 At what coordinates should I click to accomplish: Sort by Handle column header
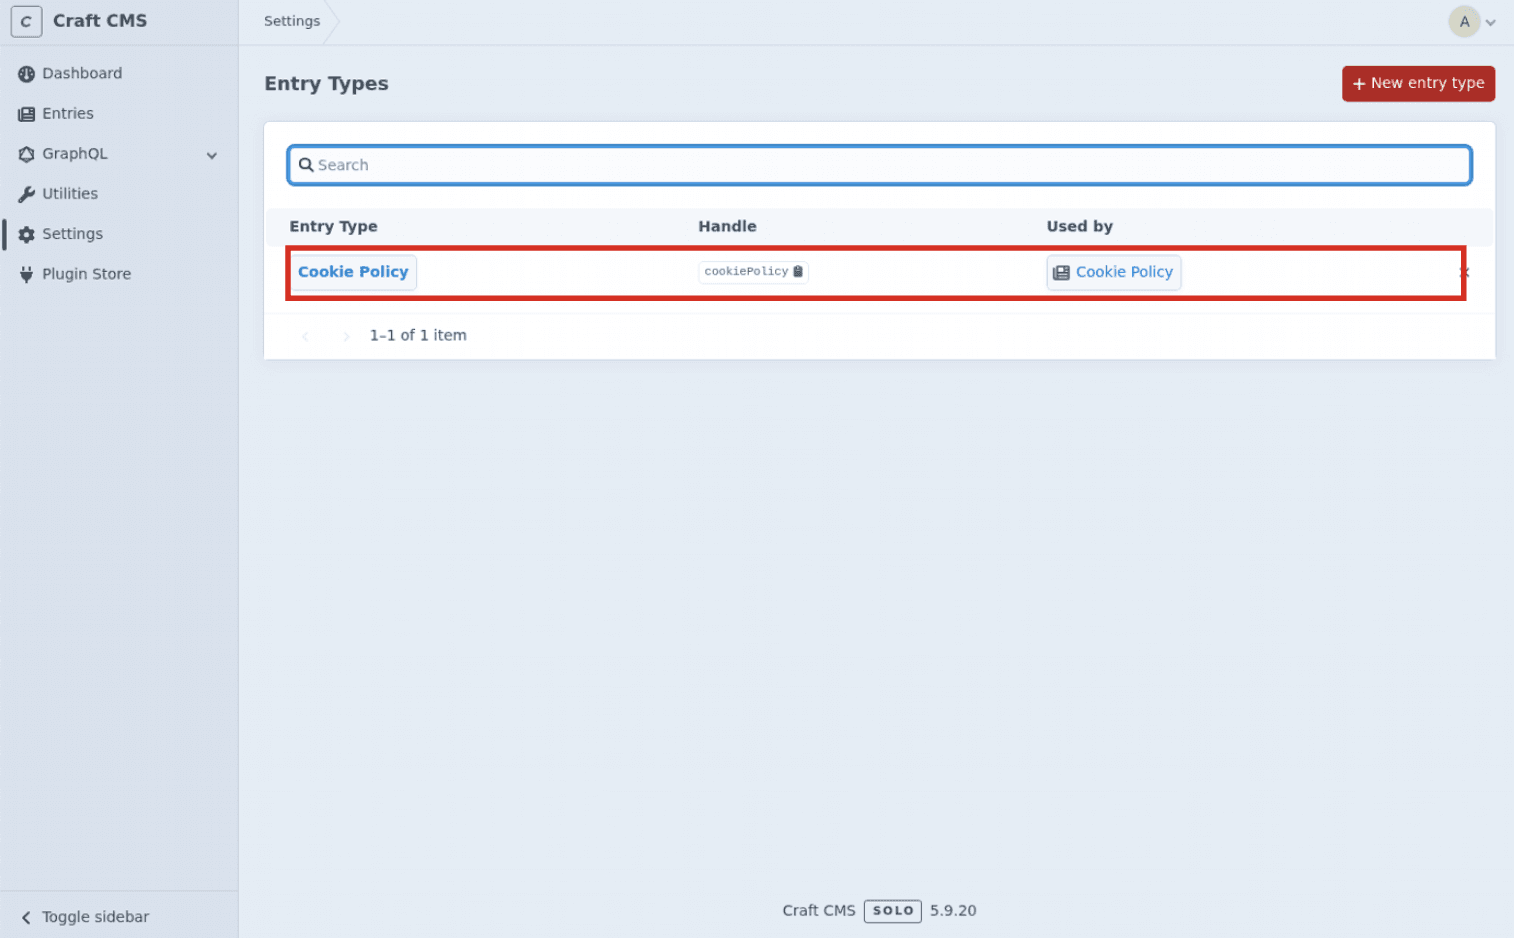(727, 226)
